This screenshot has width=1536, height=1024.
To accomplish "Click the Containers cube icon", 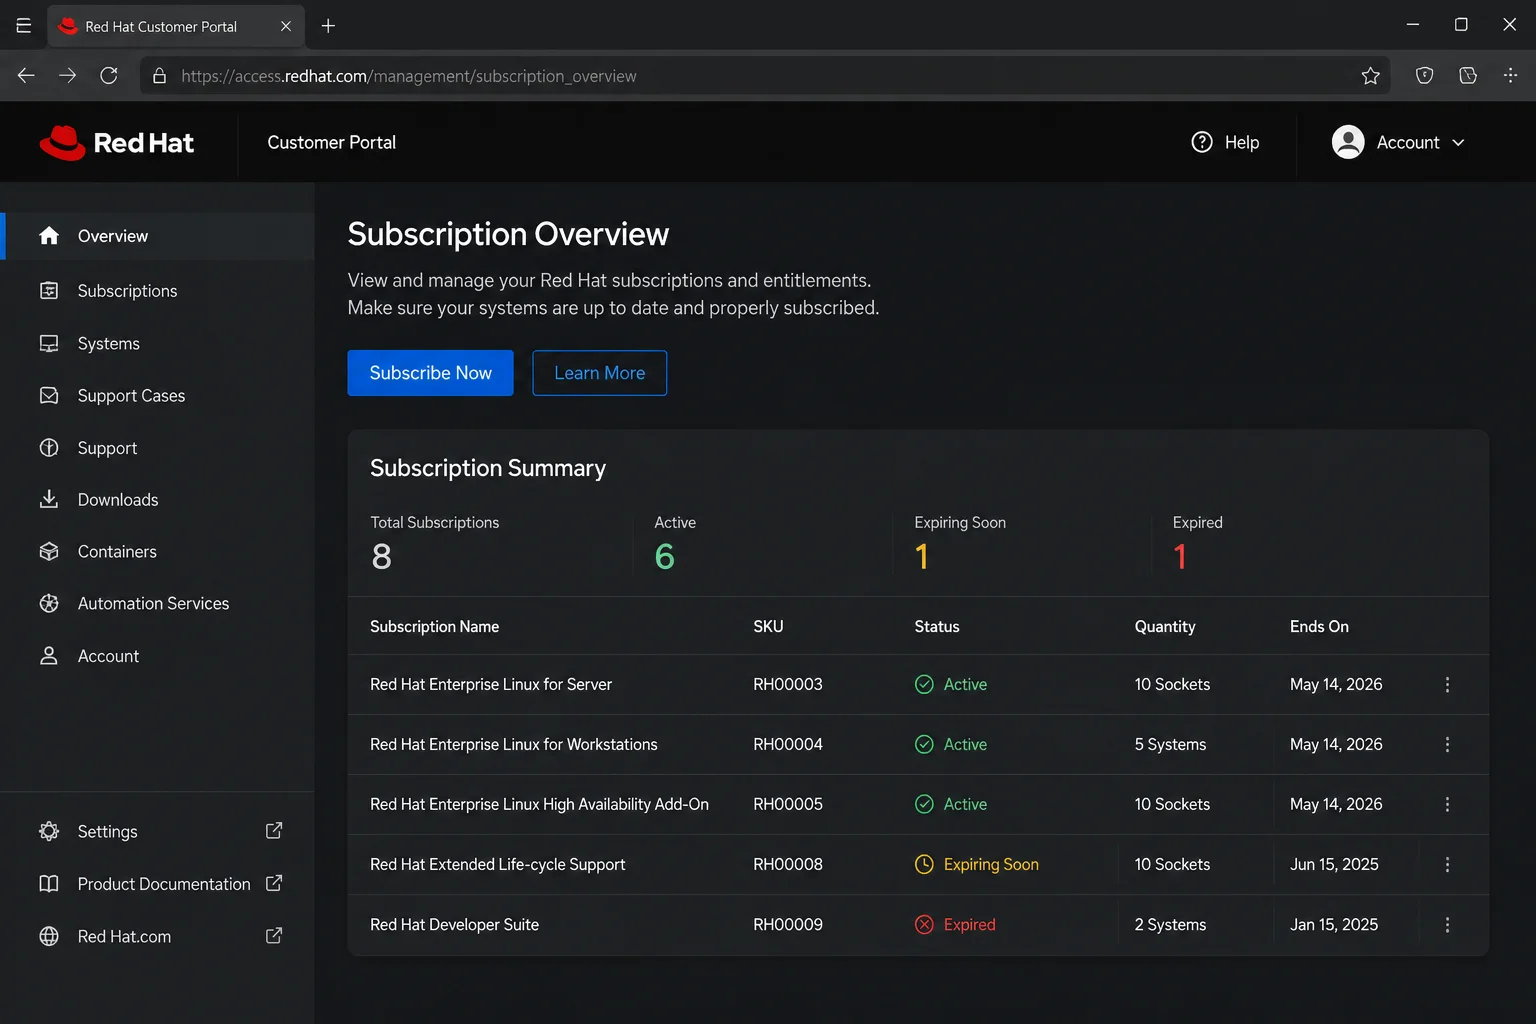I will click(x=48, y=551).
